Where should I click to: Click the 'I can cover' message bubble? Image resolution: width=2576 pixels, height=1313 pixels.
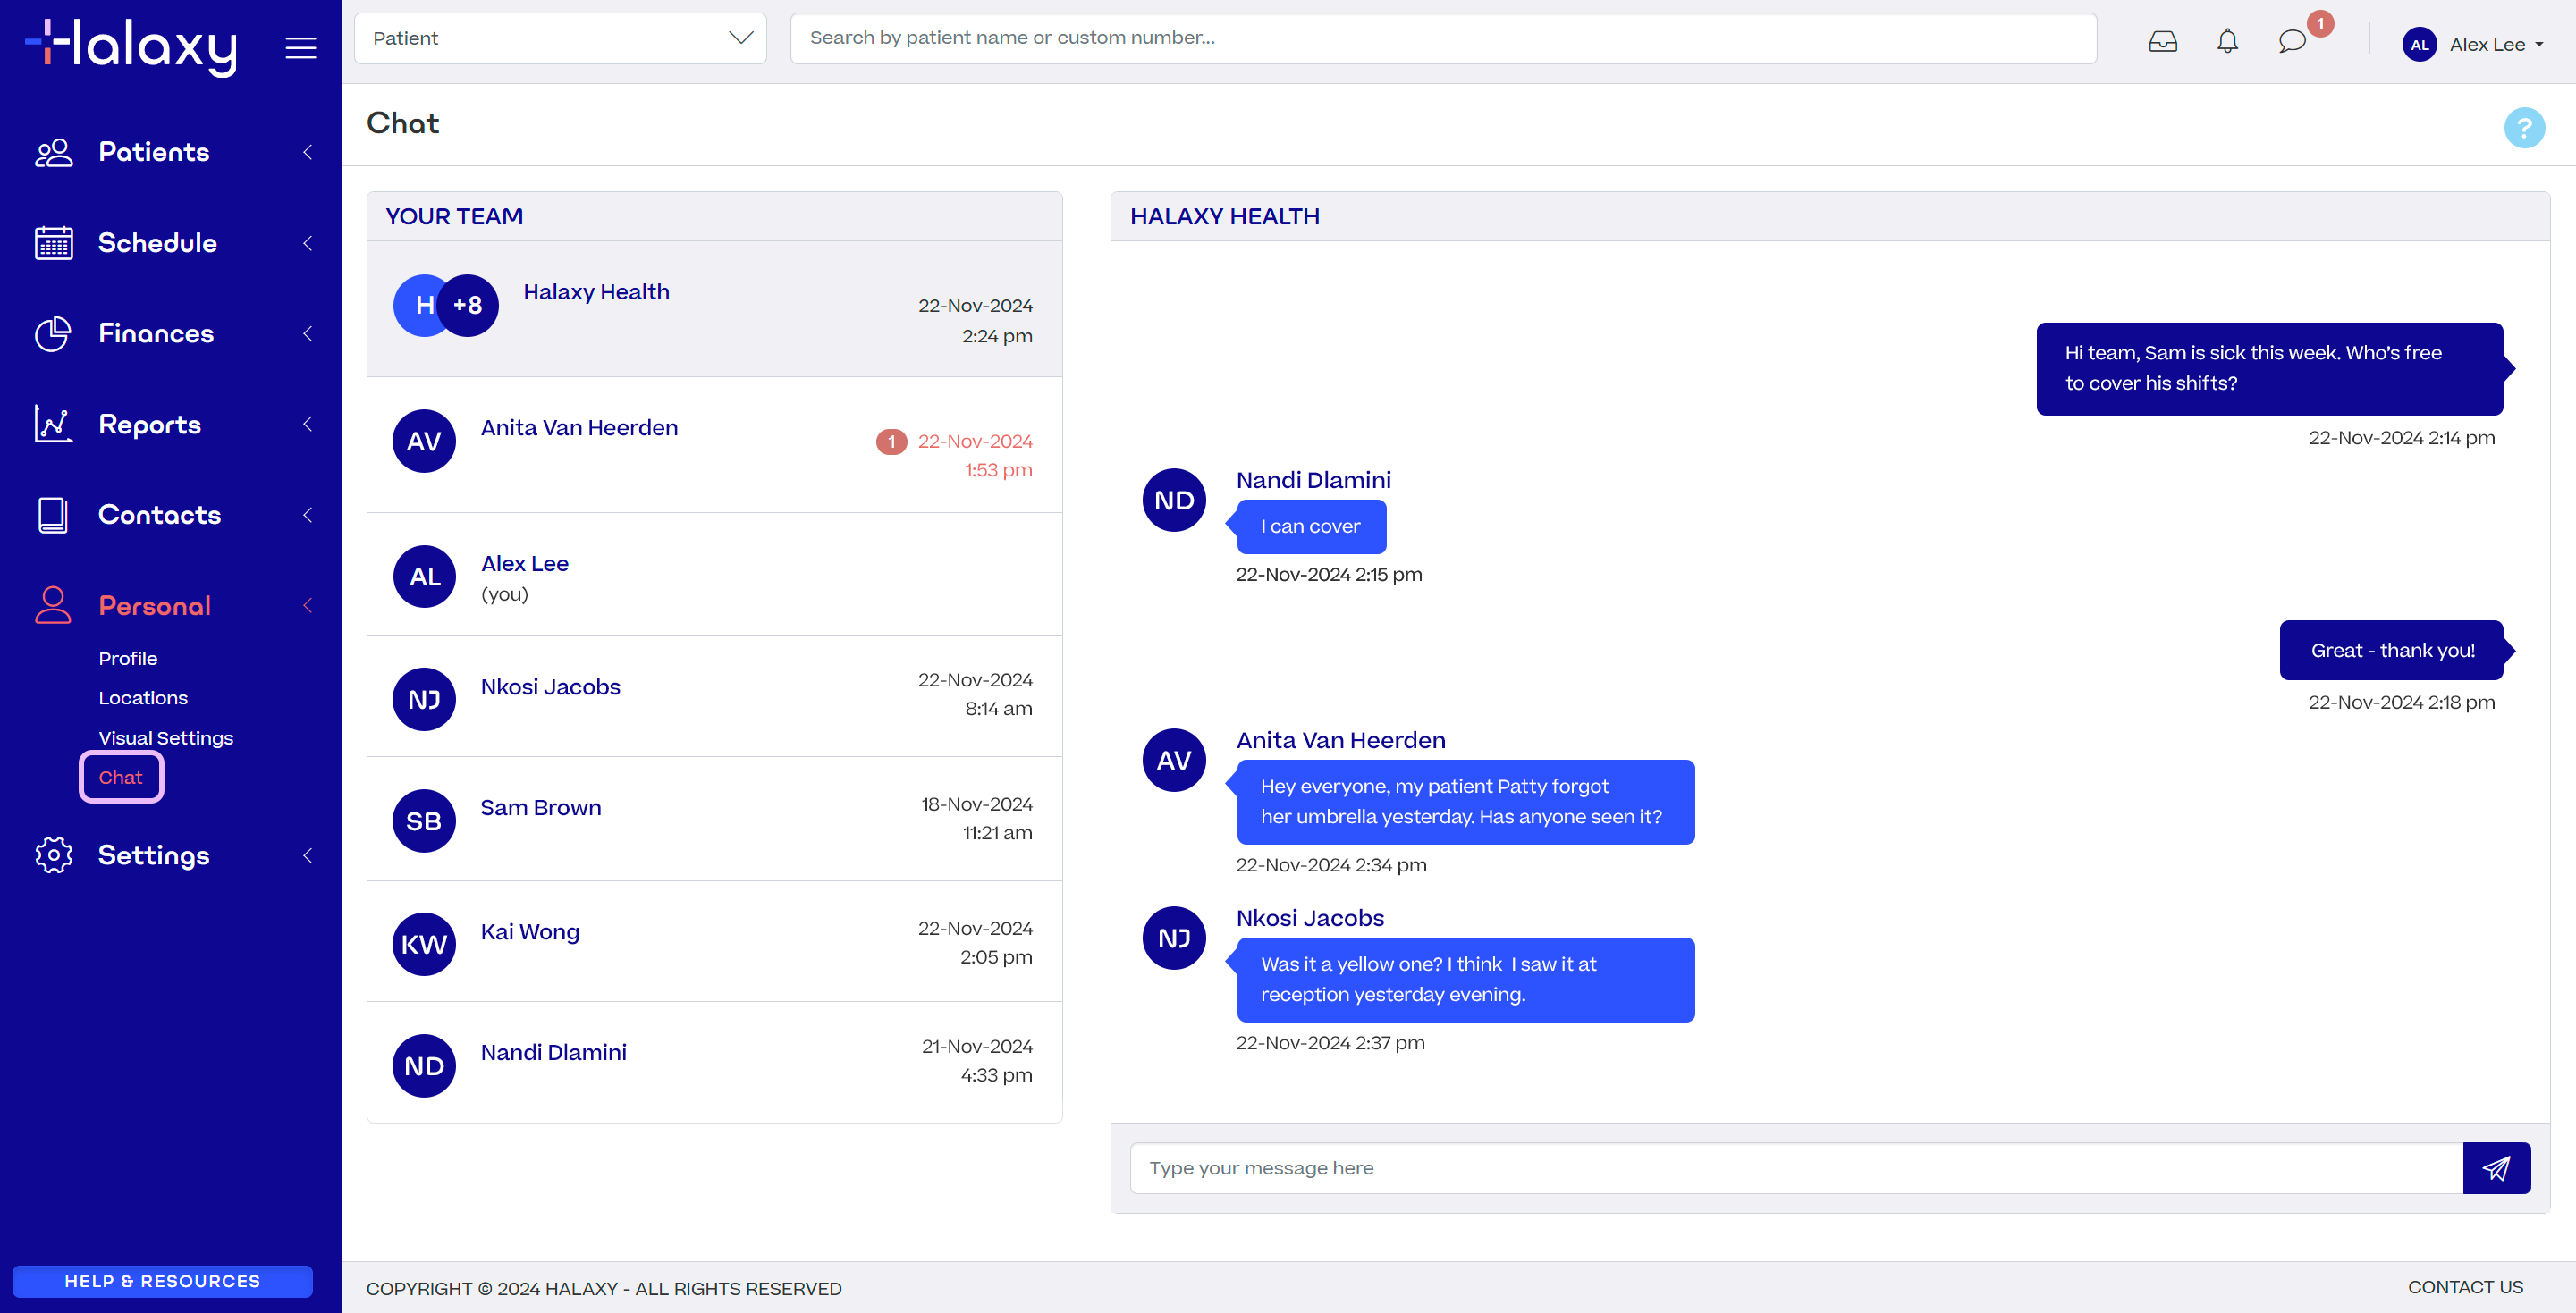click(1310, 526)
